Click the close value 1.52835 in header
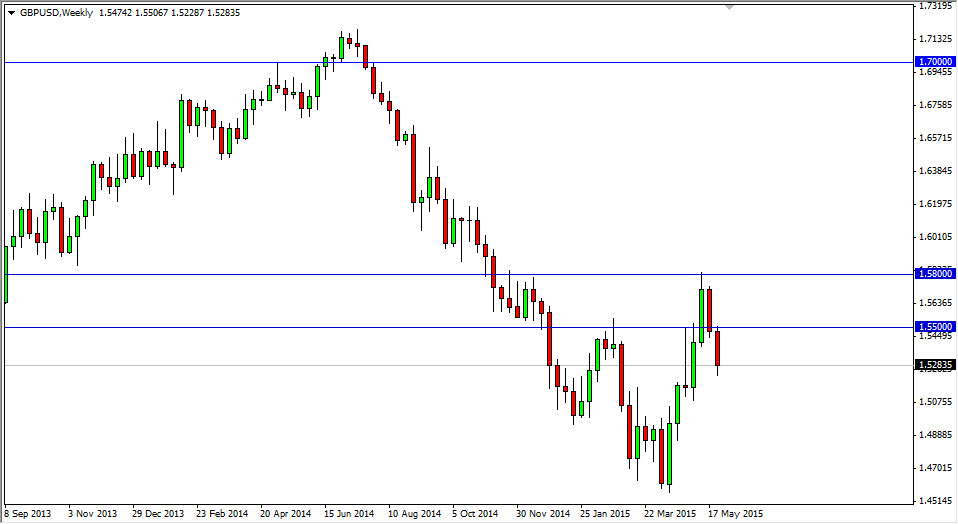Screen dimensions: 958x524 tap(224, 13)
